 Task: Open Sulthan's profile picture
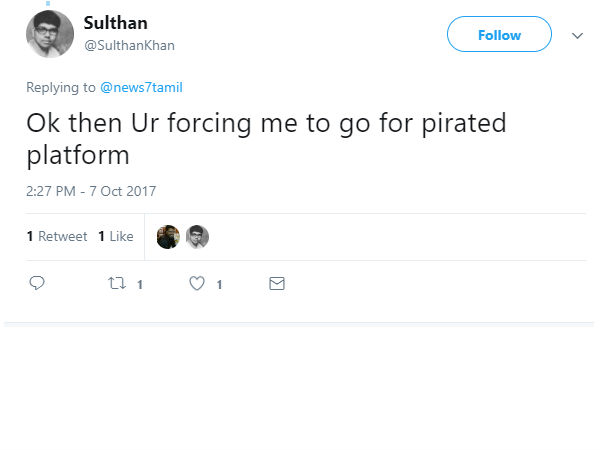click(x=49, y=34)
